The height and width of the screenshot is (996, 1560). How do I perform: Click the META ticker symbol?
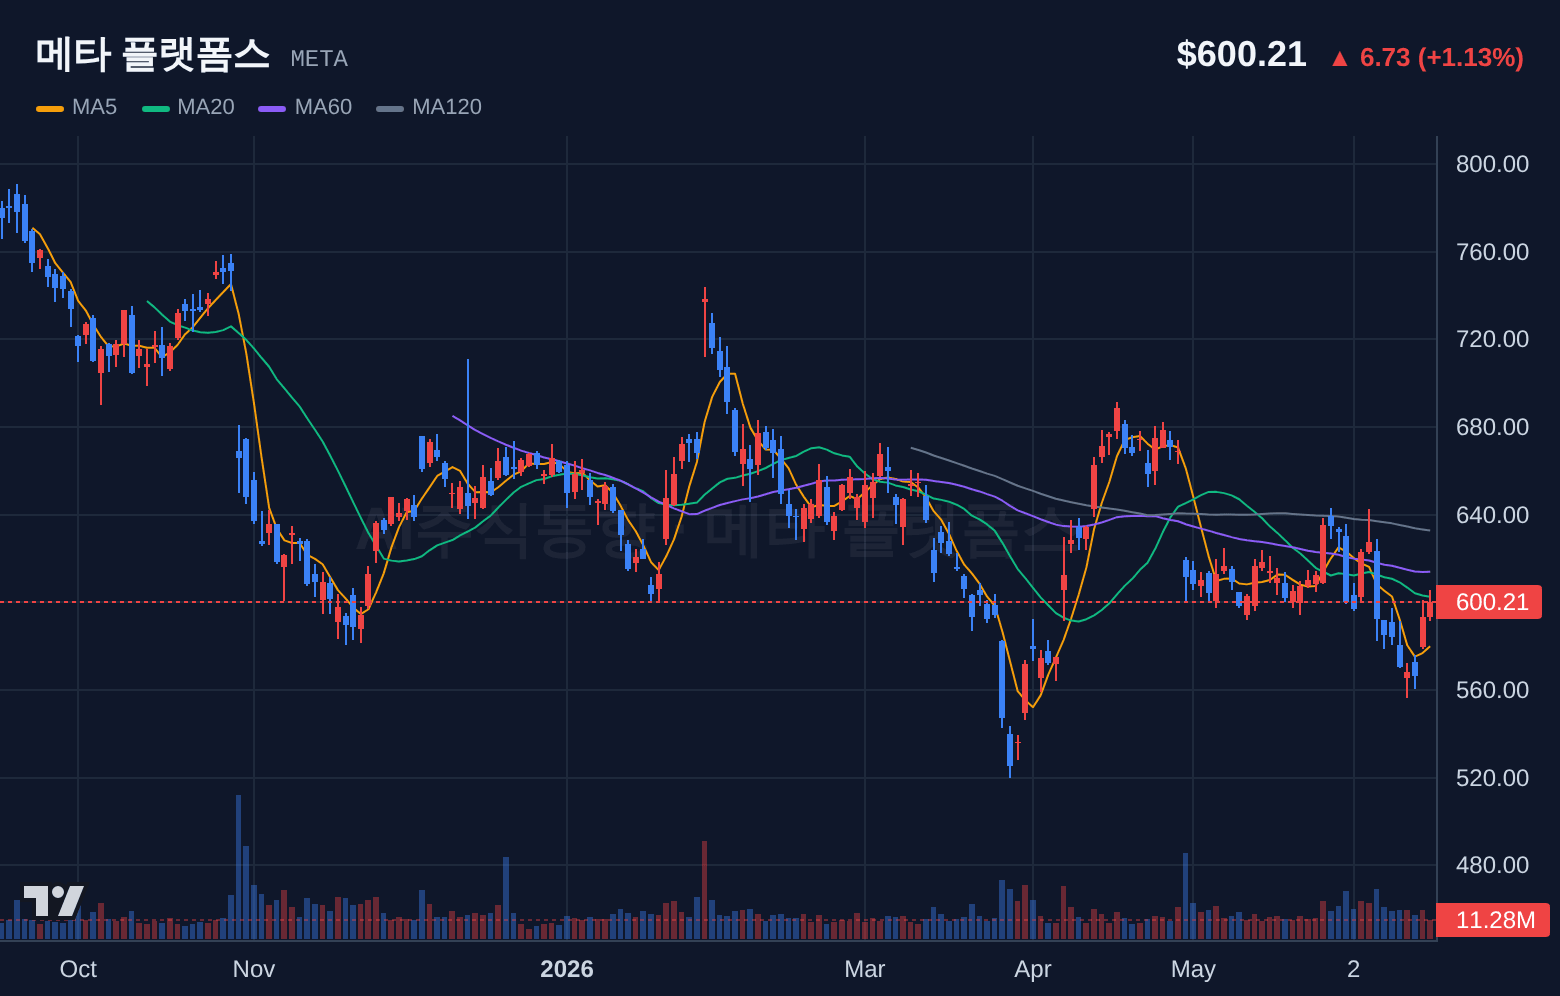click(x=319, y=59)
